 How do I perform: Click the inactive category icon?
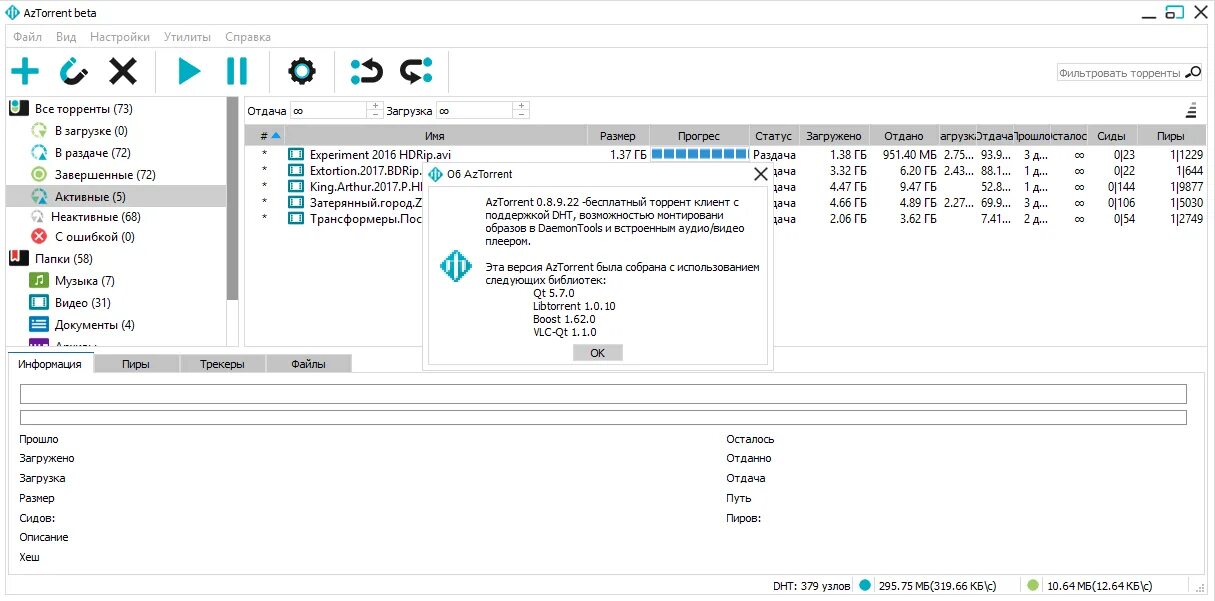39,216
